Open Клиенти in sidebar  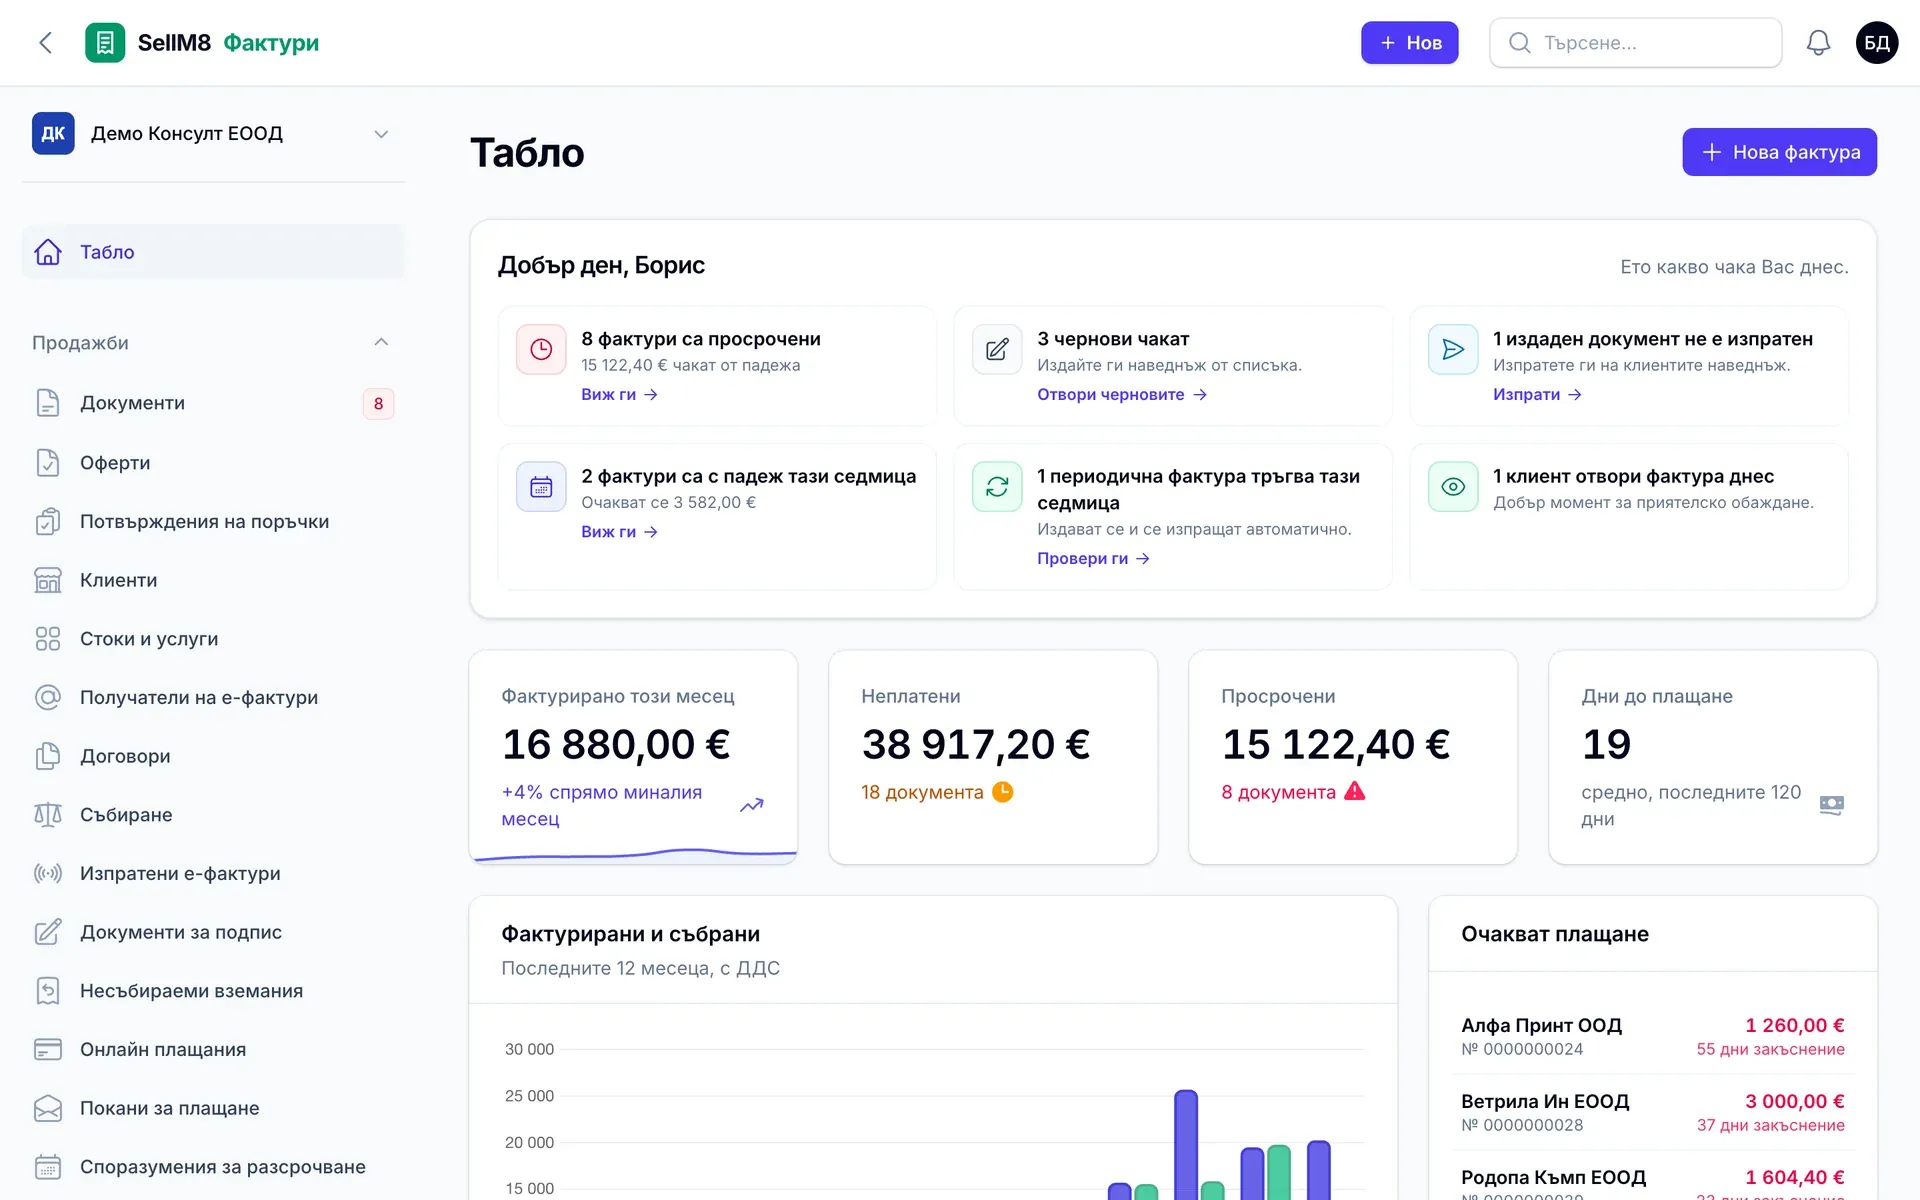coord(213,580)
